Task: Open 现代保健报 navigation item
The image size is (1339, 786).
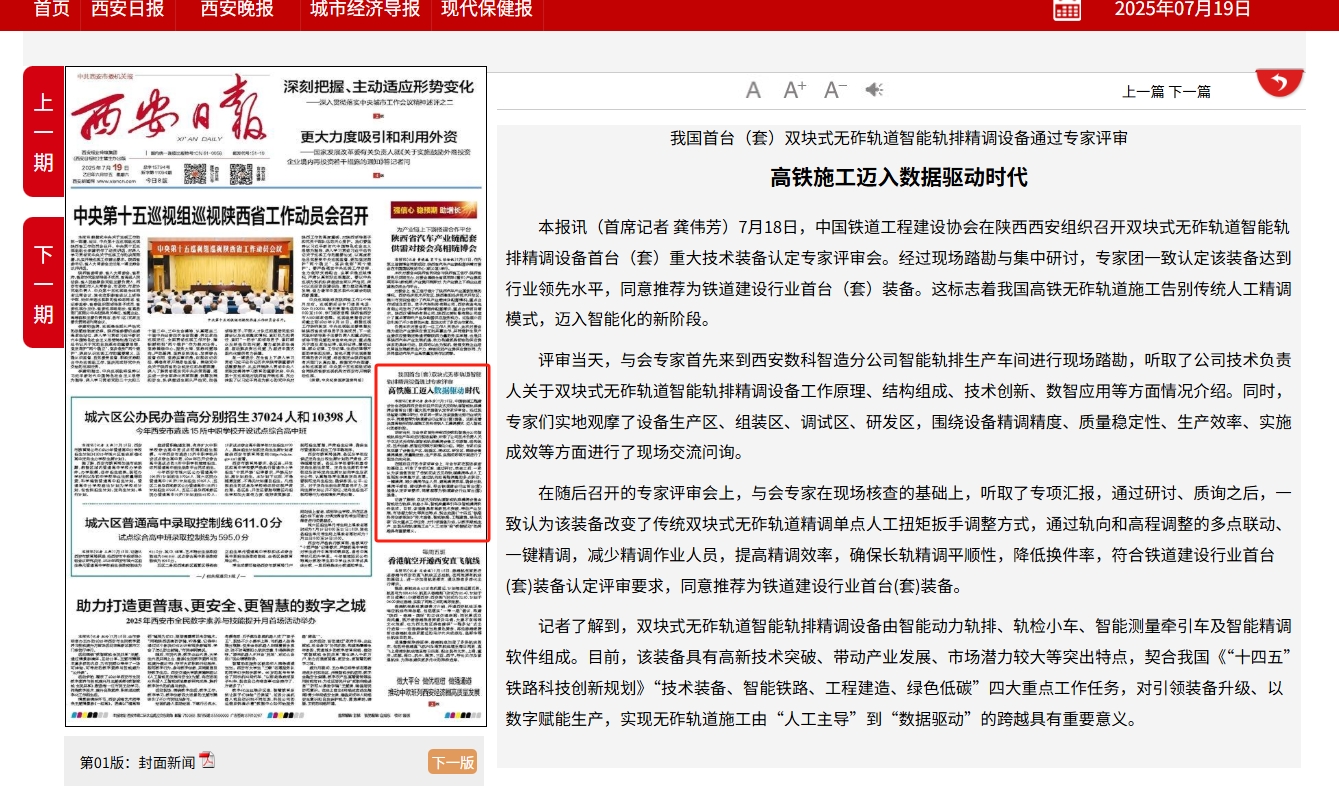Action: 487,9
